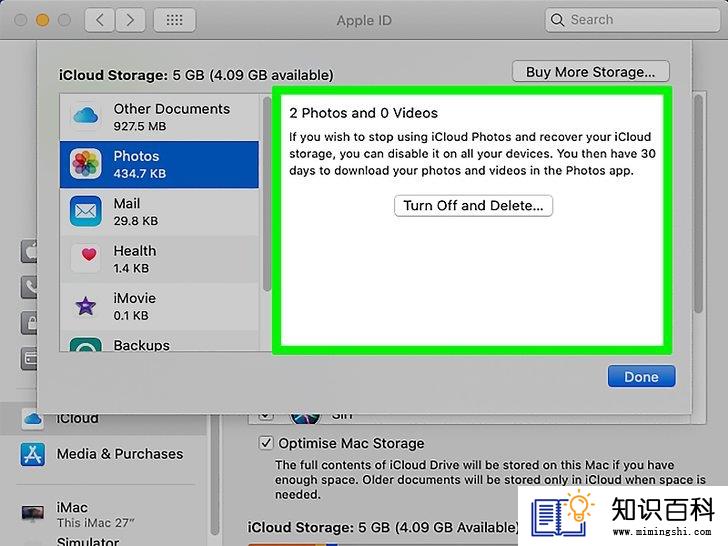This screenshot has height=546, width=728.
Task: Click the iCloud sidebar cloud icon
Action: tap(32, 418)
